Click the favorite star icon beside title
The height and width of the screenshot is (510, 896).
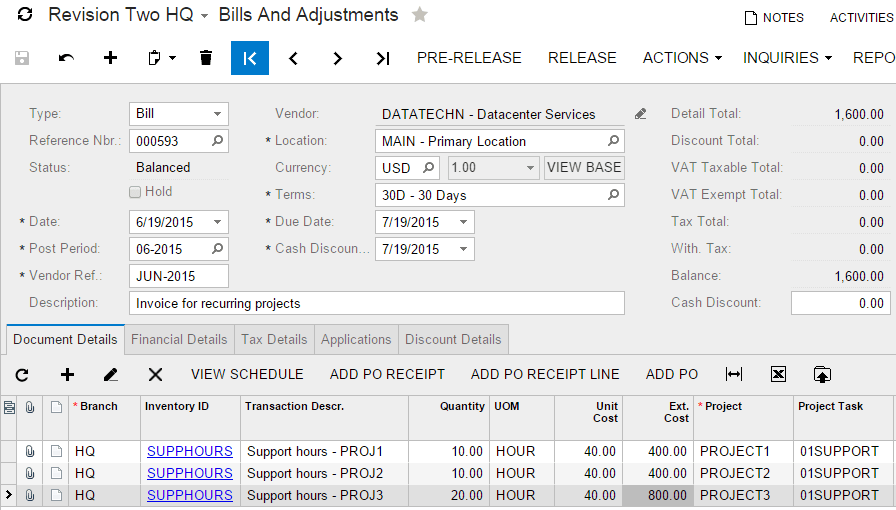click(420, 15)
